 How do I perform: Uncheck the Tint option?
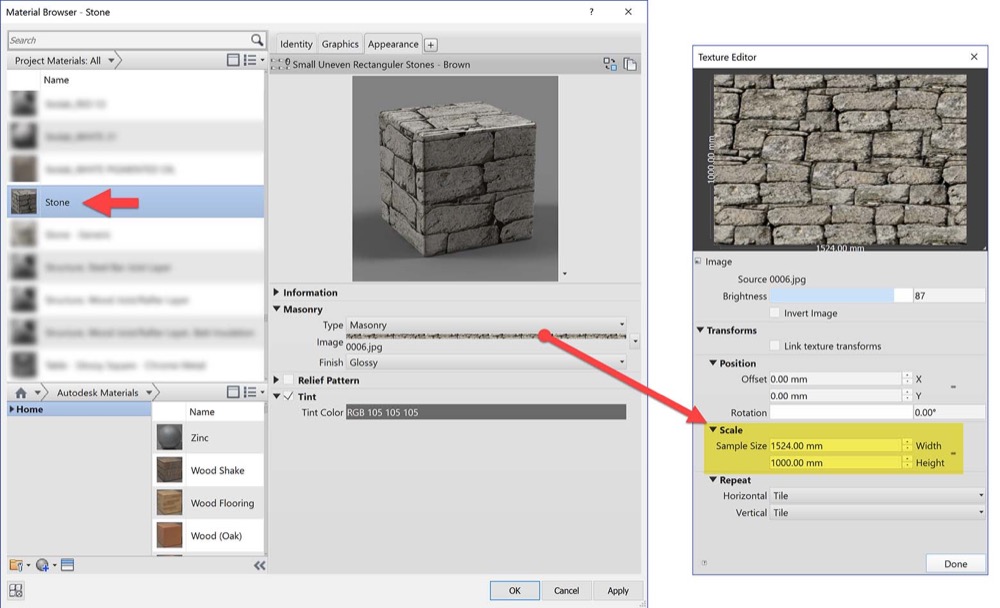coord(287,394)
